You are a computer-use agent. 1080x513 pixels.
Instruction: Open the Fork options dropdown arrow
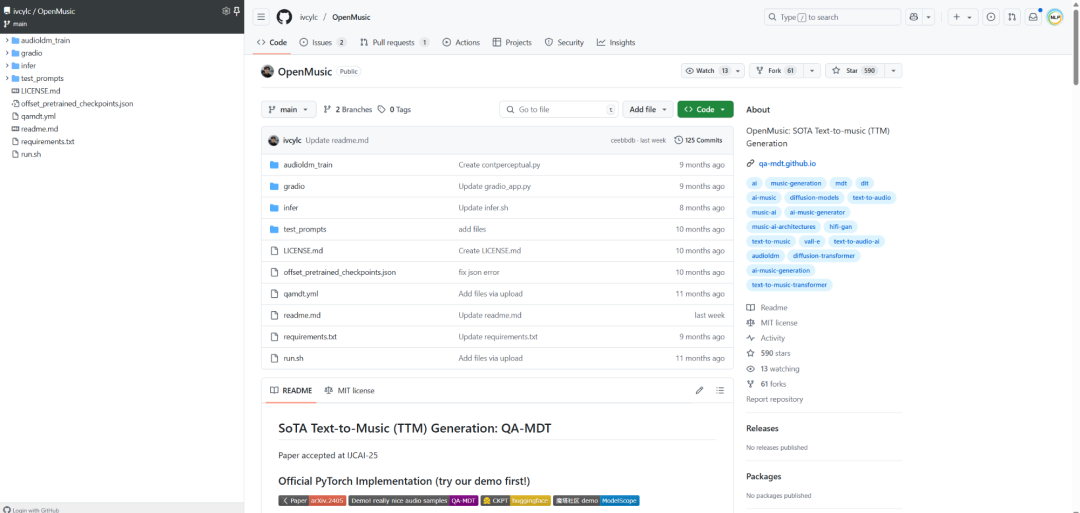pyautogui.click(x=814, y=71)
